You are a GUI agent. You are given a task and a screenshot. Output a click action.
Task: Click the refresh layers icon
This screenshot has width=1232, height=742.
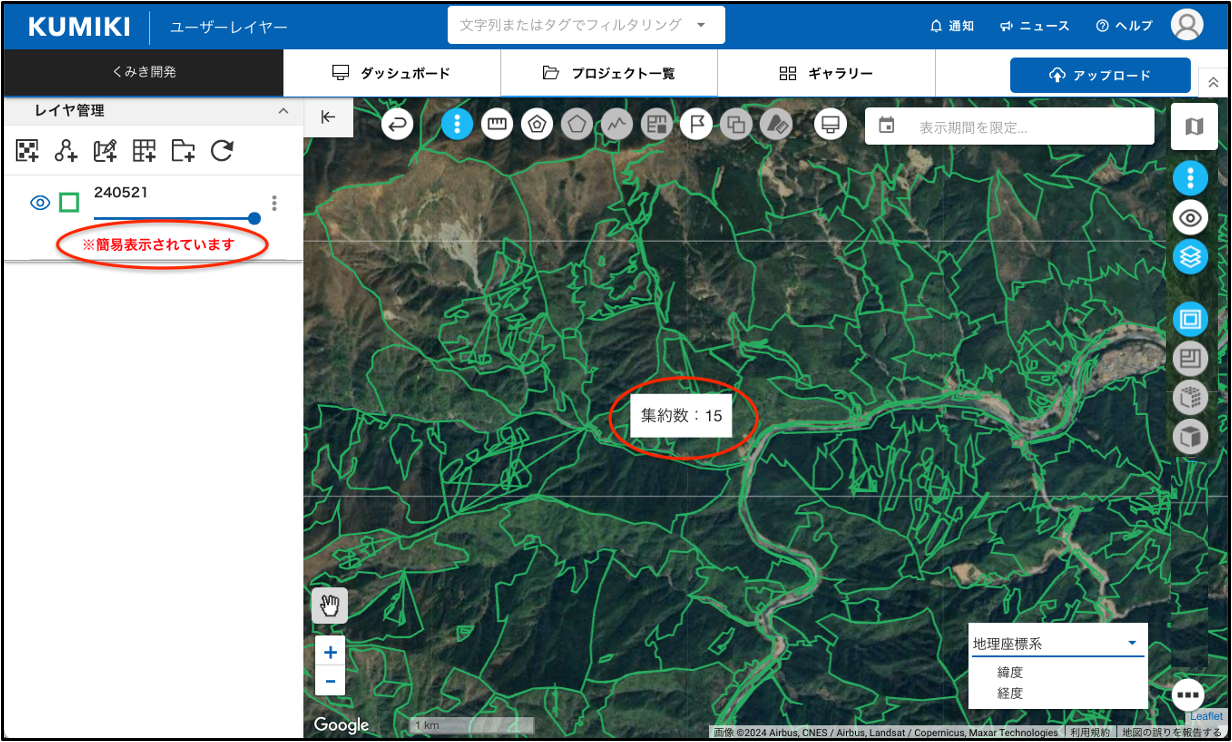[222, 150]
